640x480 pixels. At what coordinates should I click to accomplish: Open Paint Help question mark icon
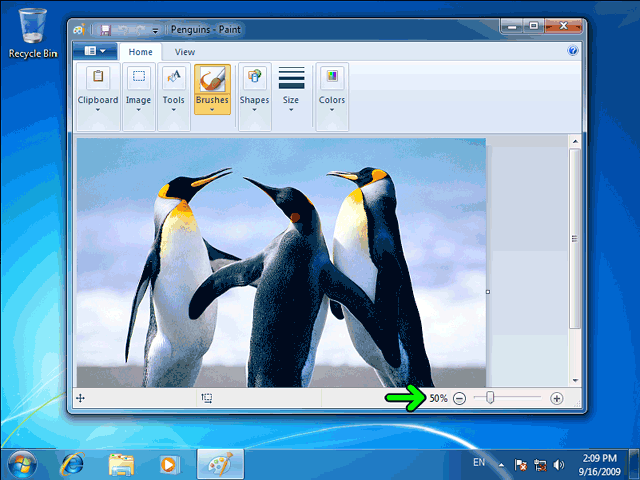click(573, 51)
